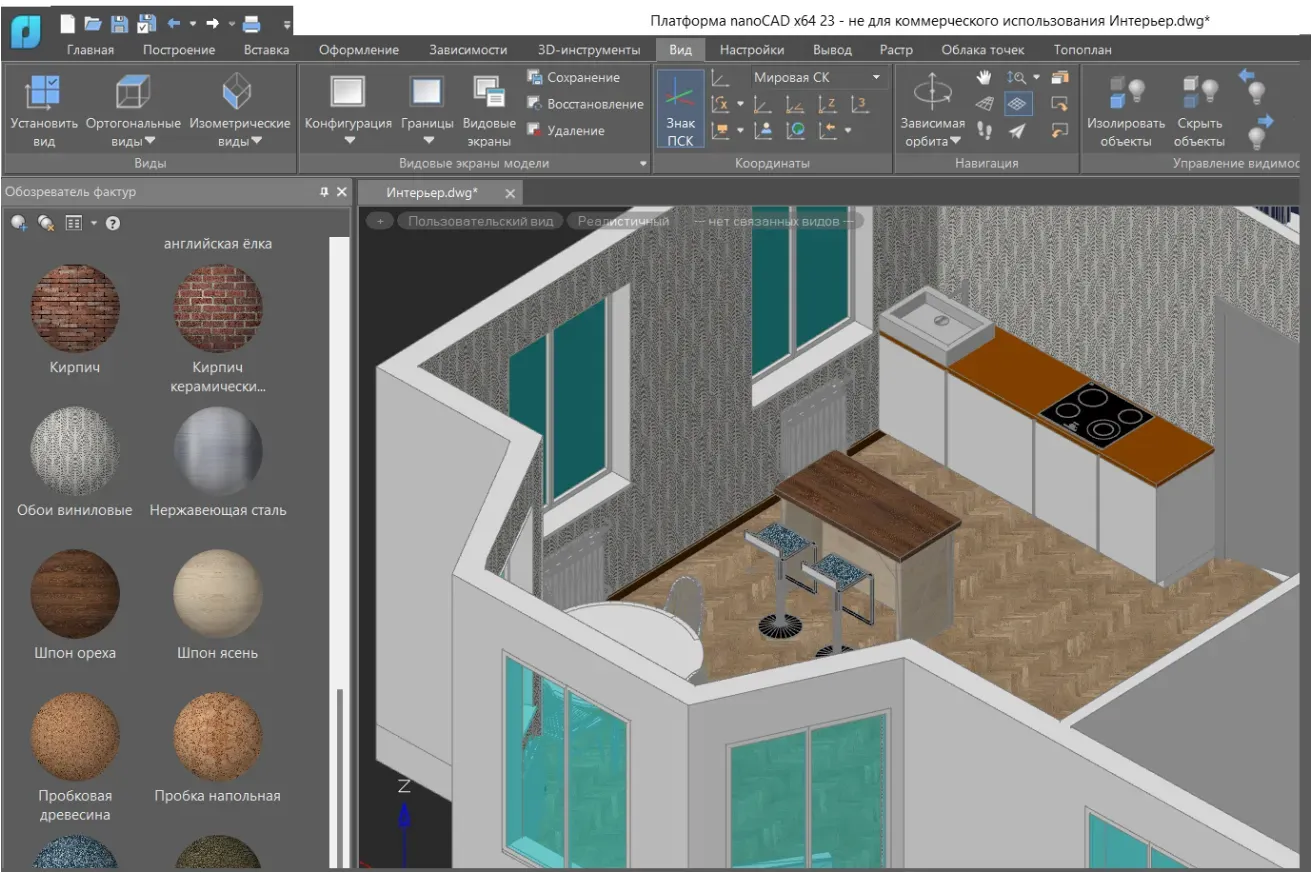Select the pan hand tool in Навигация
The image size is (1312, 872).
[985, 77]
